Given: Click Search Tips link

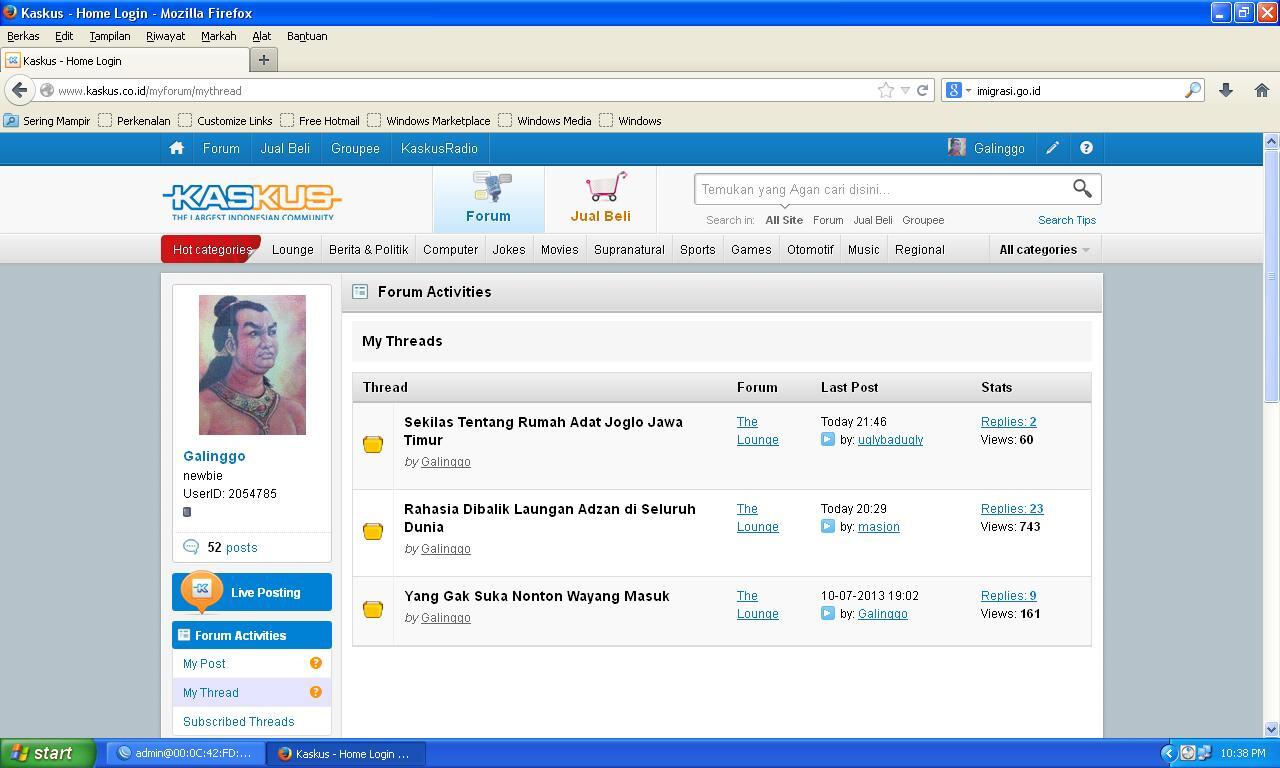Looking at the screenshot, I should click(x=1067, y=220).
